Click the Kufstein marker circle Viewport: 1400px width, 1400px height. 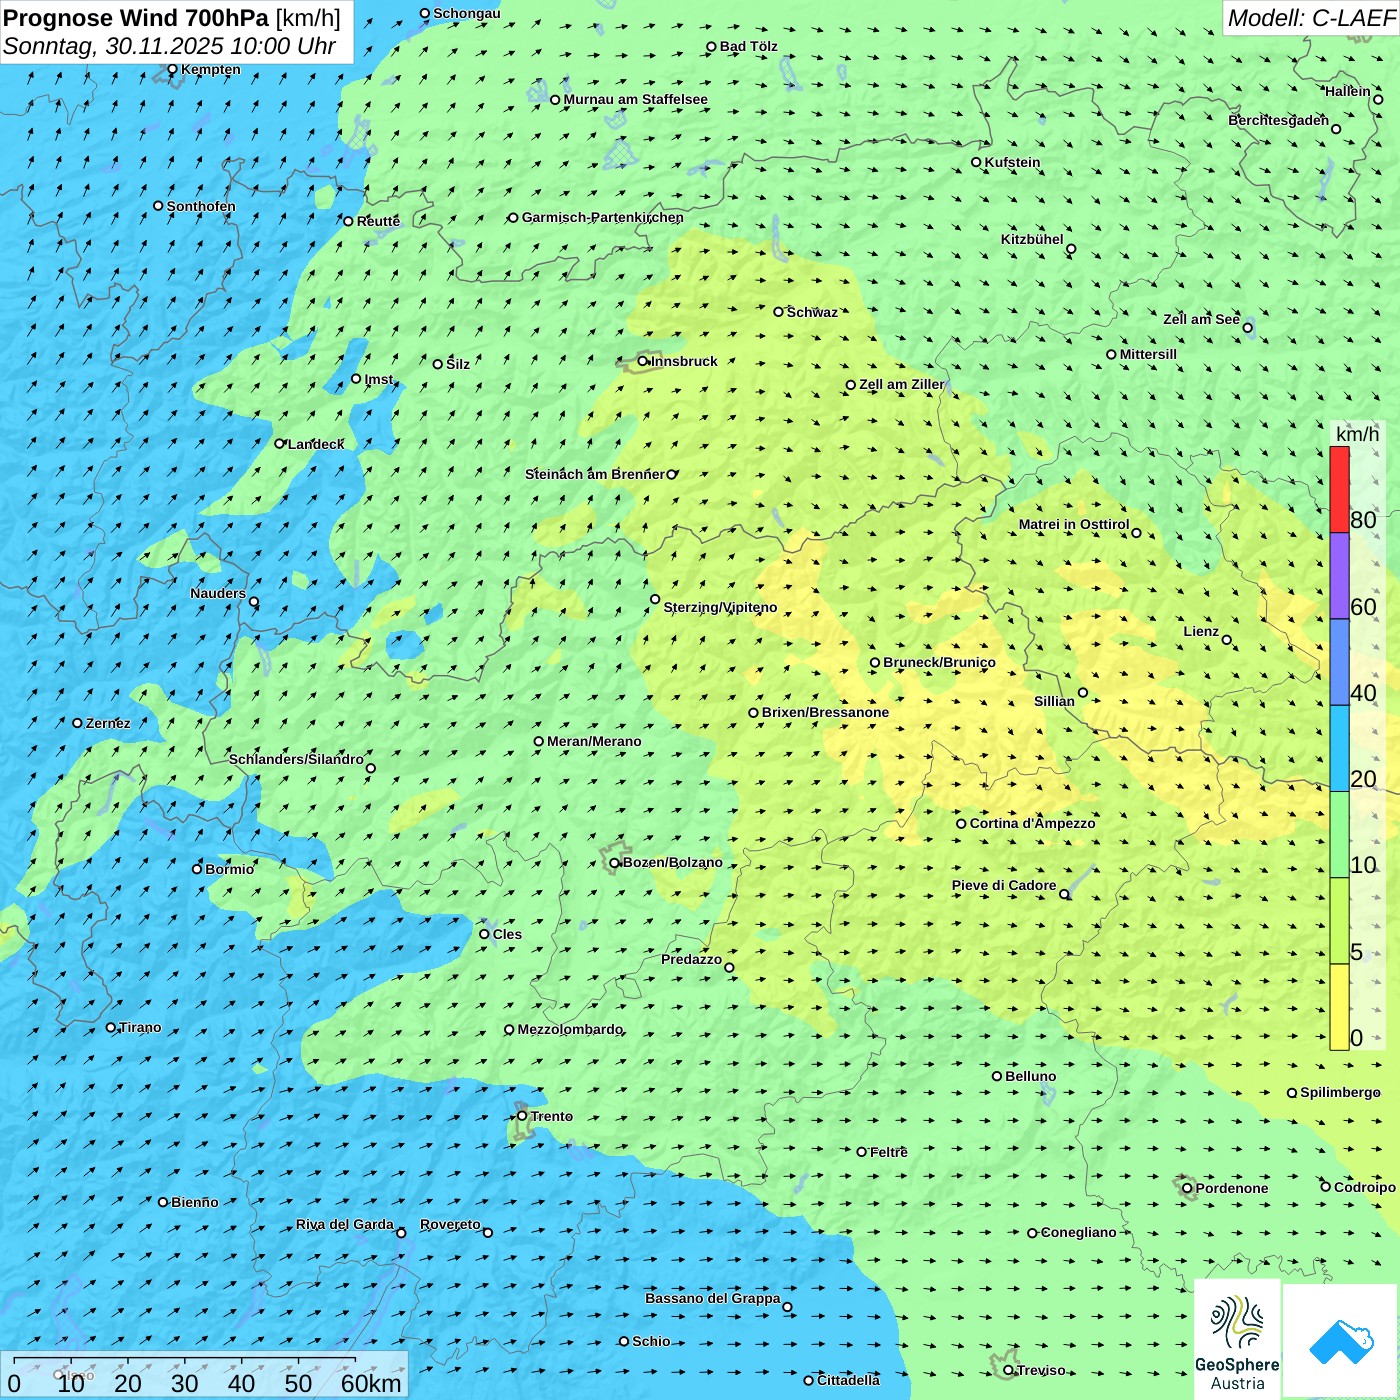pos(977,162)
